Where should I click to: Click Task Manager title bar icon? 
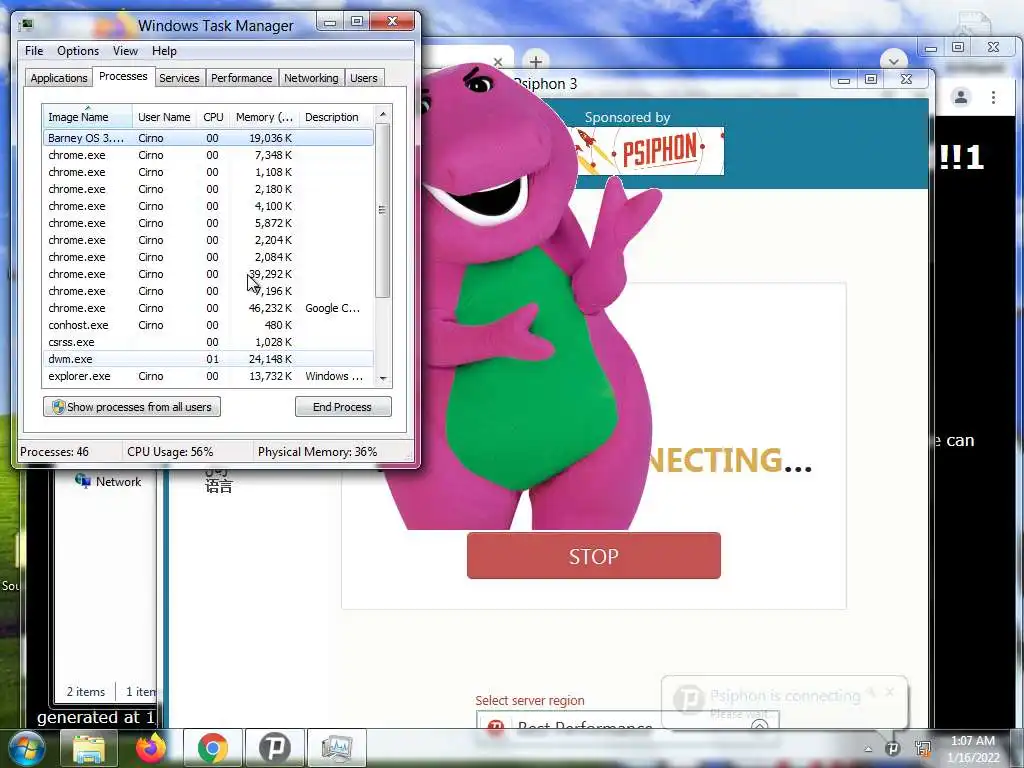(27, 25)
